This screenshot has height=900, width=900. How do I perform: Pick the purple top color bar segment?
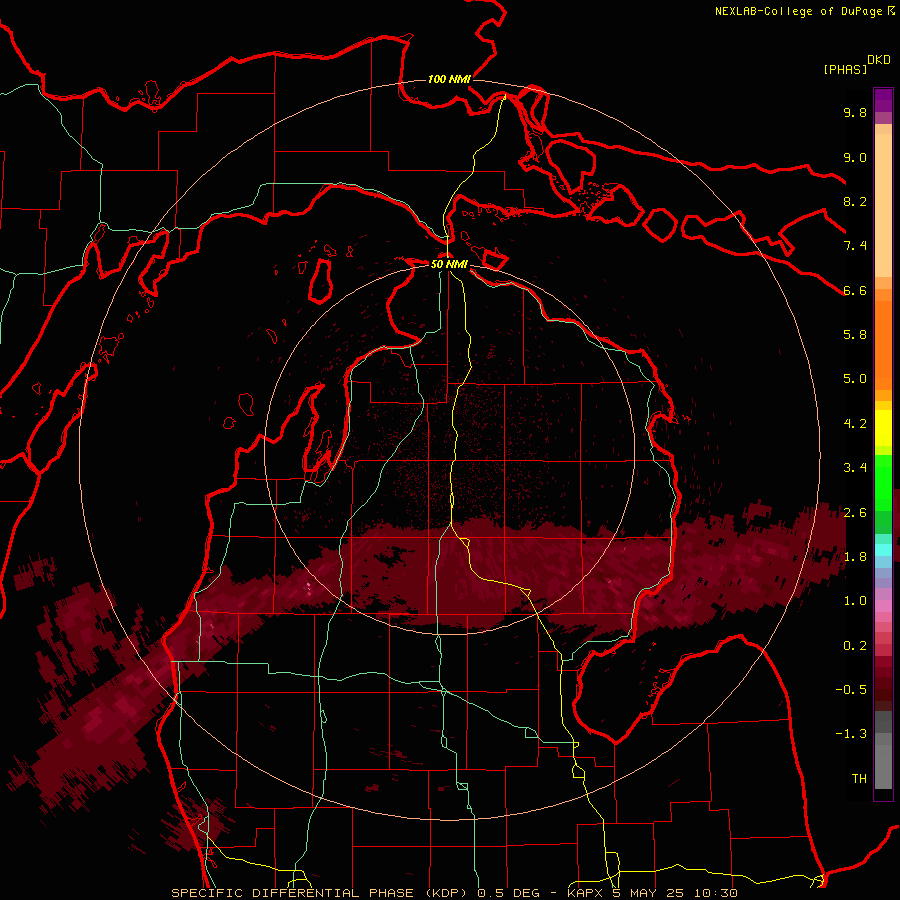(x=883, y=100)
